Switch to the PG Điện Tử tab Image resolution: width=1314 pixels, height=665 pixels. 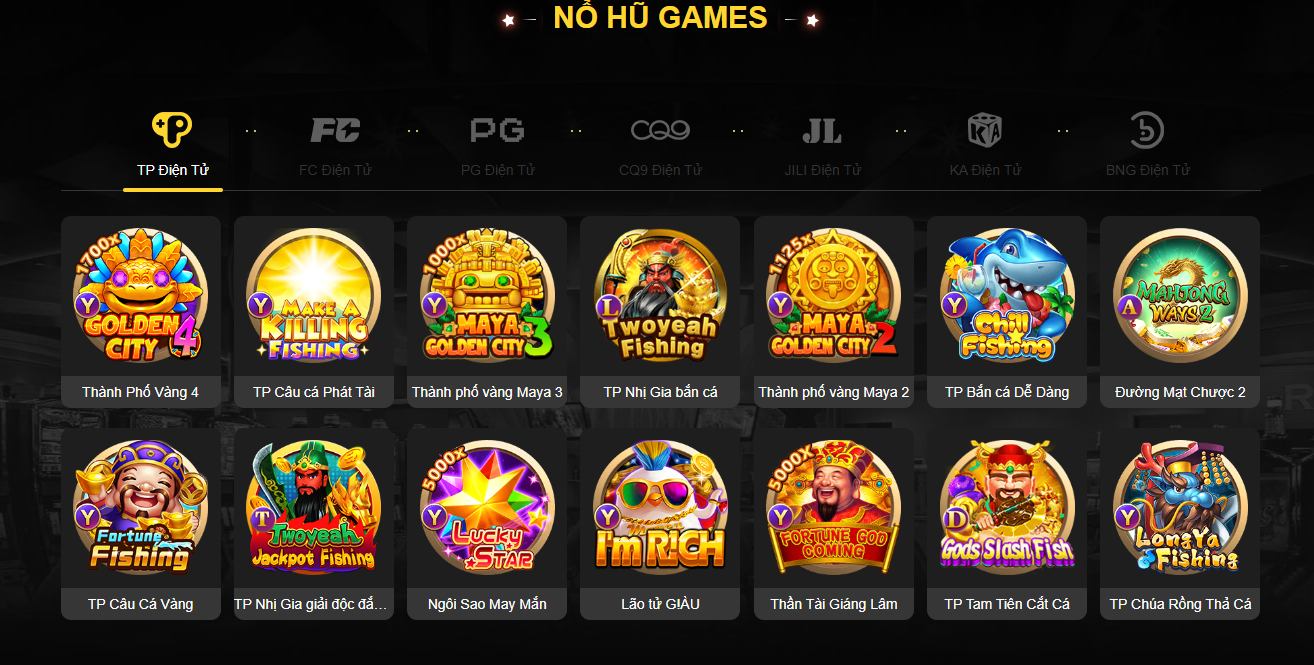497,145
